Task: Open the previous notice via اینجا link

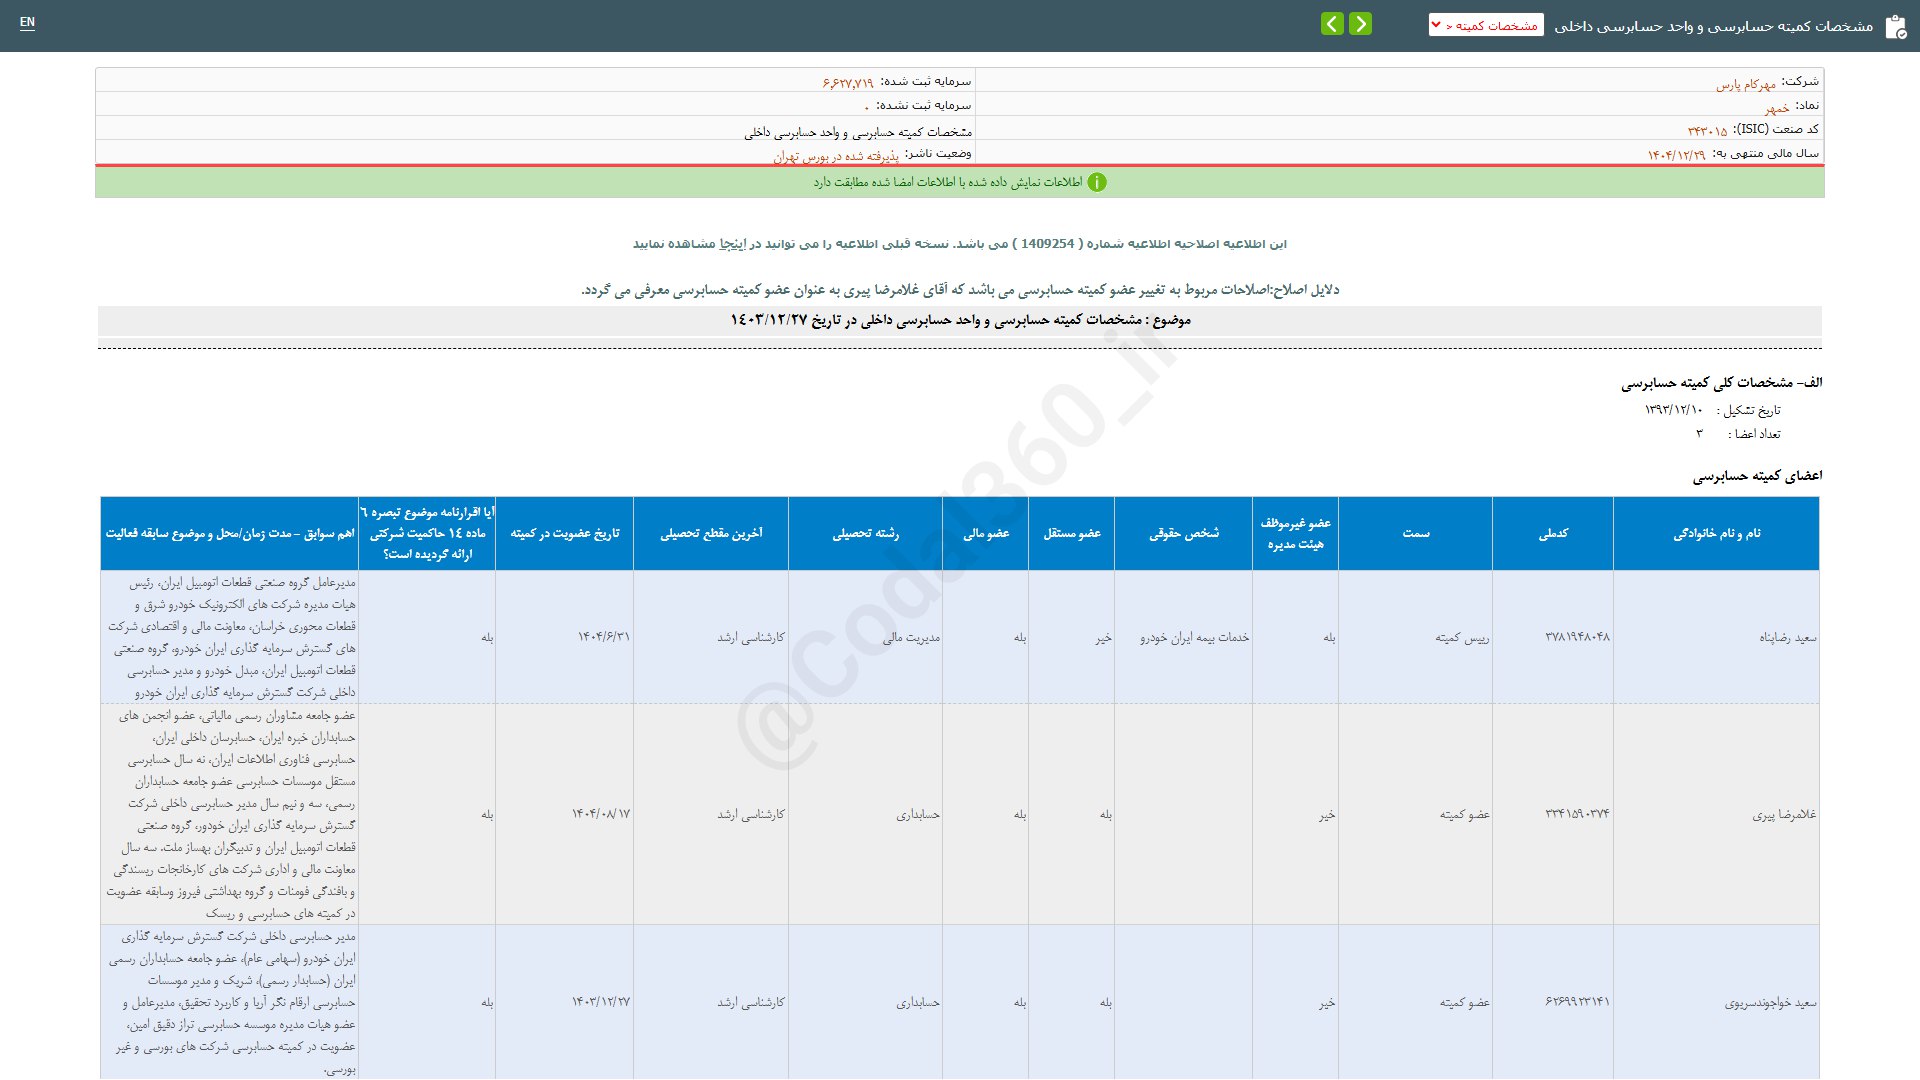Action: 734,244
